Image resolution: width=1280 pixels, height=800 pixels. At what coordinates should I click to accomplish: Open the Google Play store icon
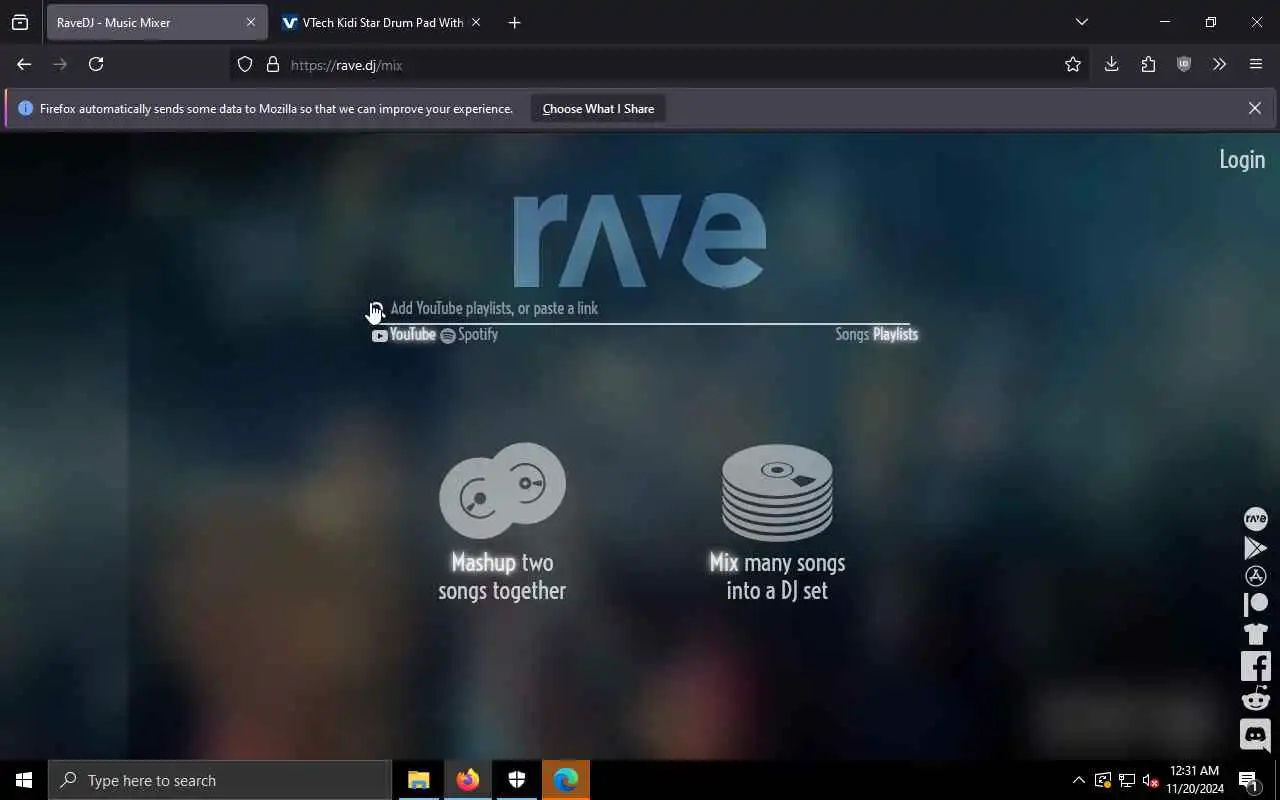[1255, 547]
